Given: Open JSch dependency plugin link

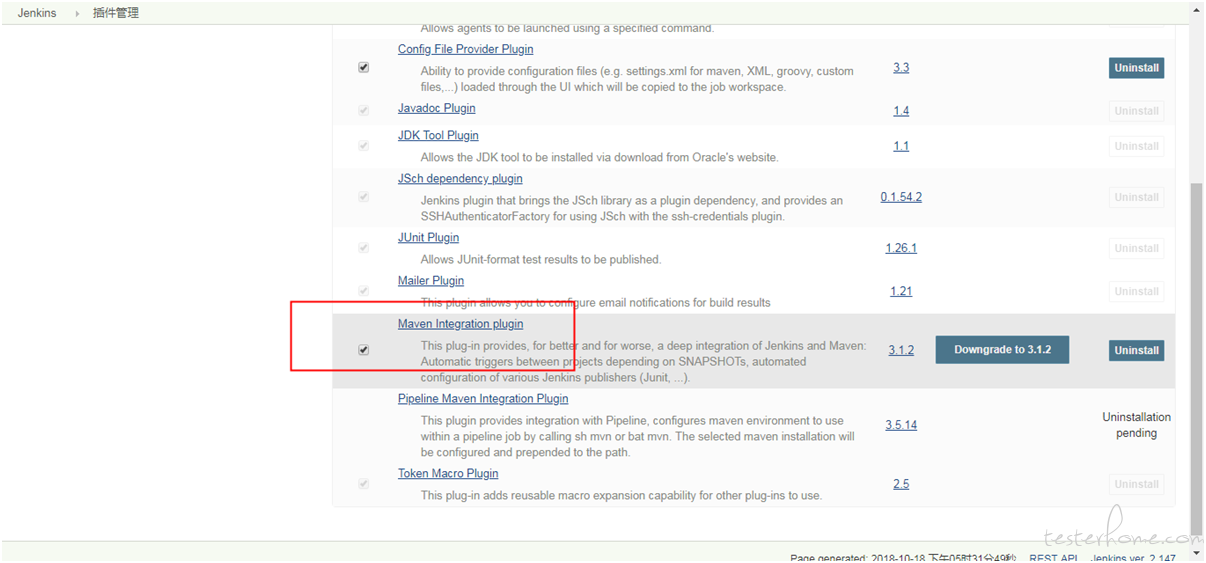Looking at the screenshot, I should click(460, 178).
